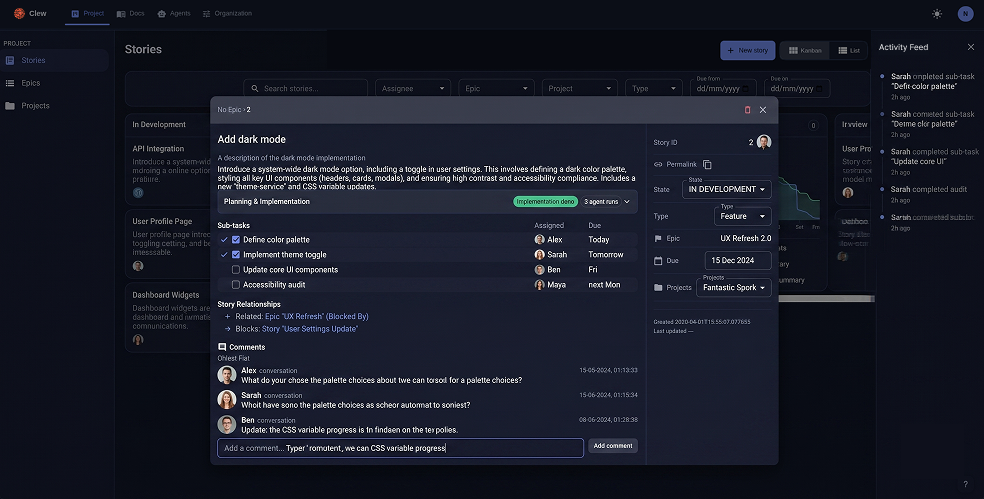Select Epics in project sidebar
Screen dimensions: 984x499
[x=55, y=83]
